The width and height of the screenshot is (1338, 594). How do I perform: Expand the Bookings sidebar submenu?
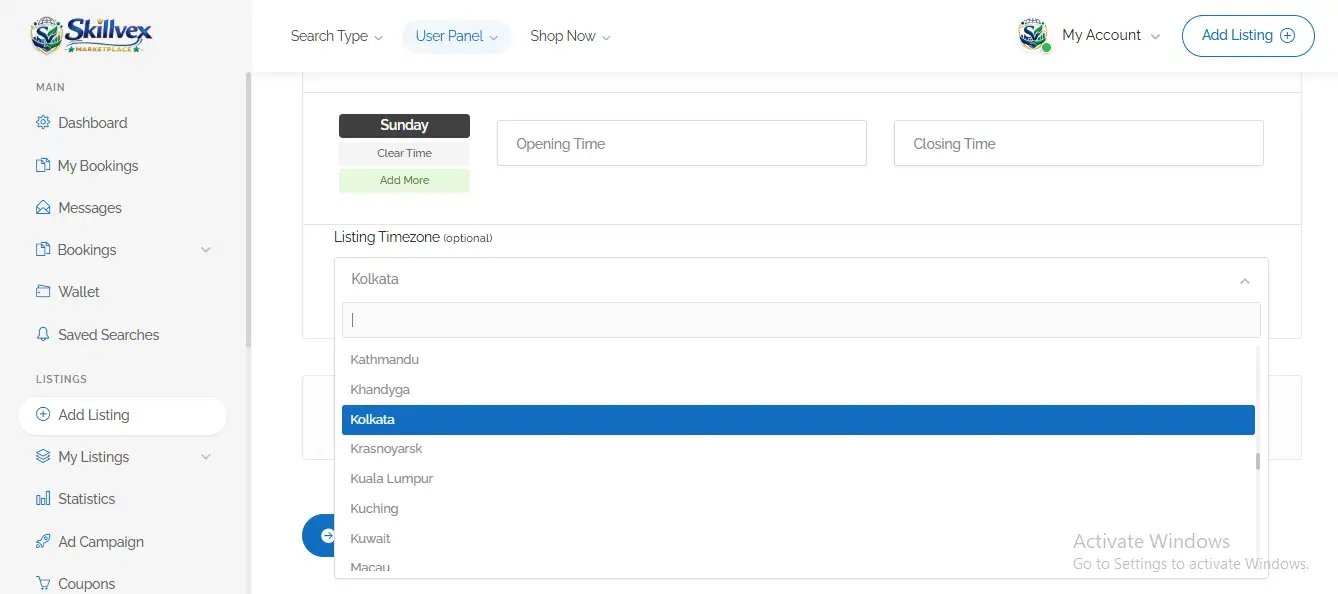coord(206,250)
